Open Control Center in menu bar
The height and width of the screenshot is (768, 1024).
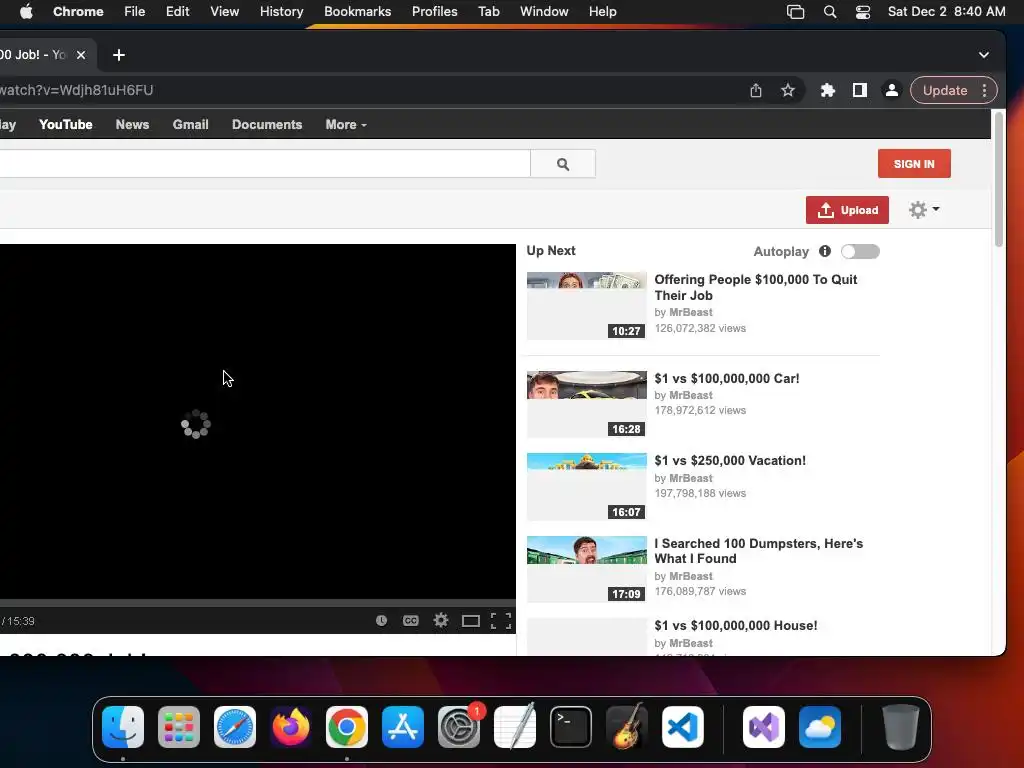tap(863, 12)
